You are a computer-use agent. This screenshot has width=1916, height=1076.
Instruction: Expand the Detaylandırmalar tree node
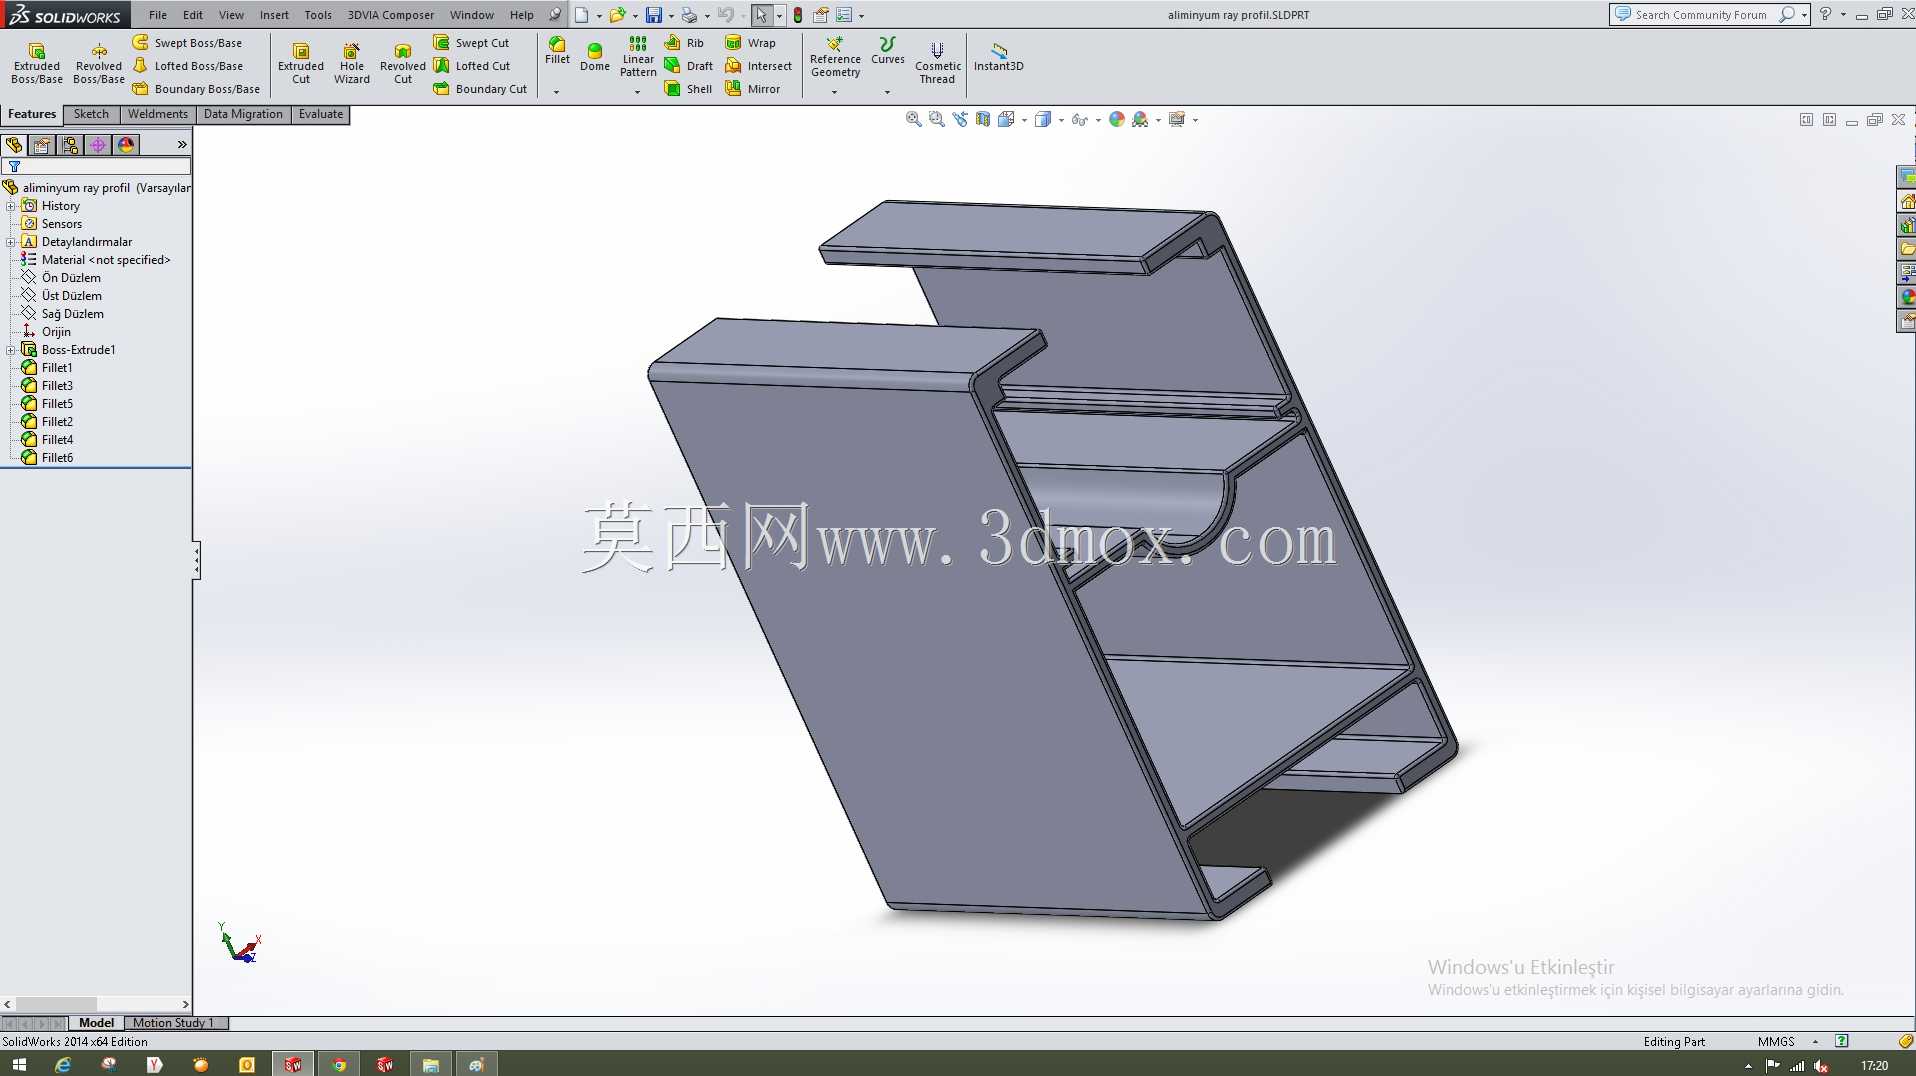[11, 242]
